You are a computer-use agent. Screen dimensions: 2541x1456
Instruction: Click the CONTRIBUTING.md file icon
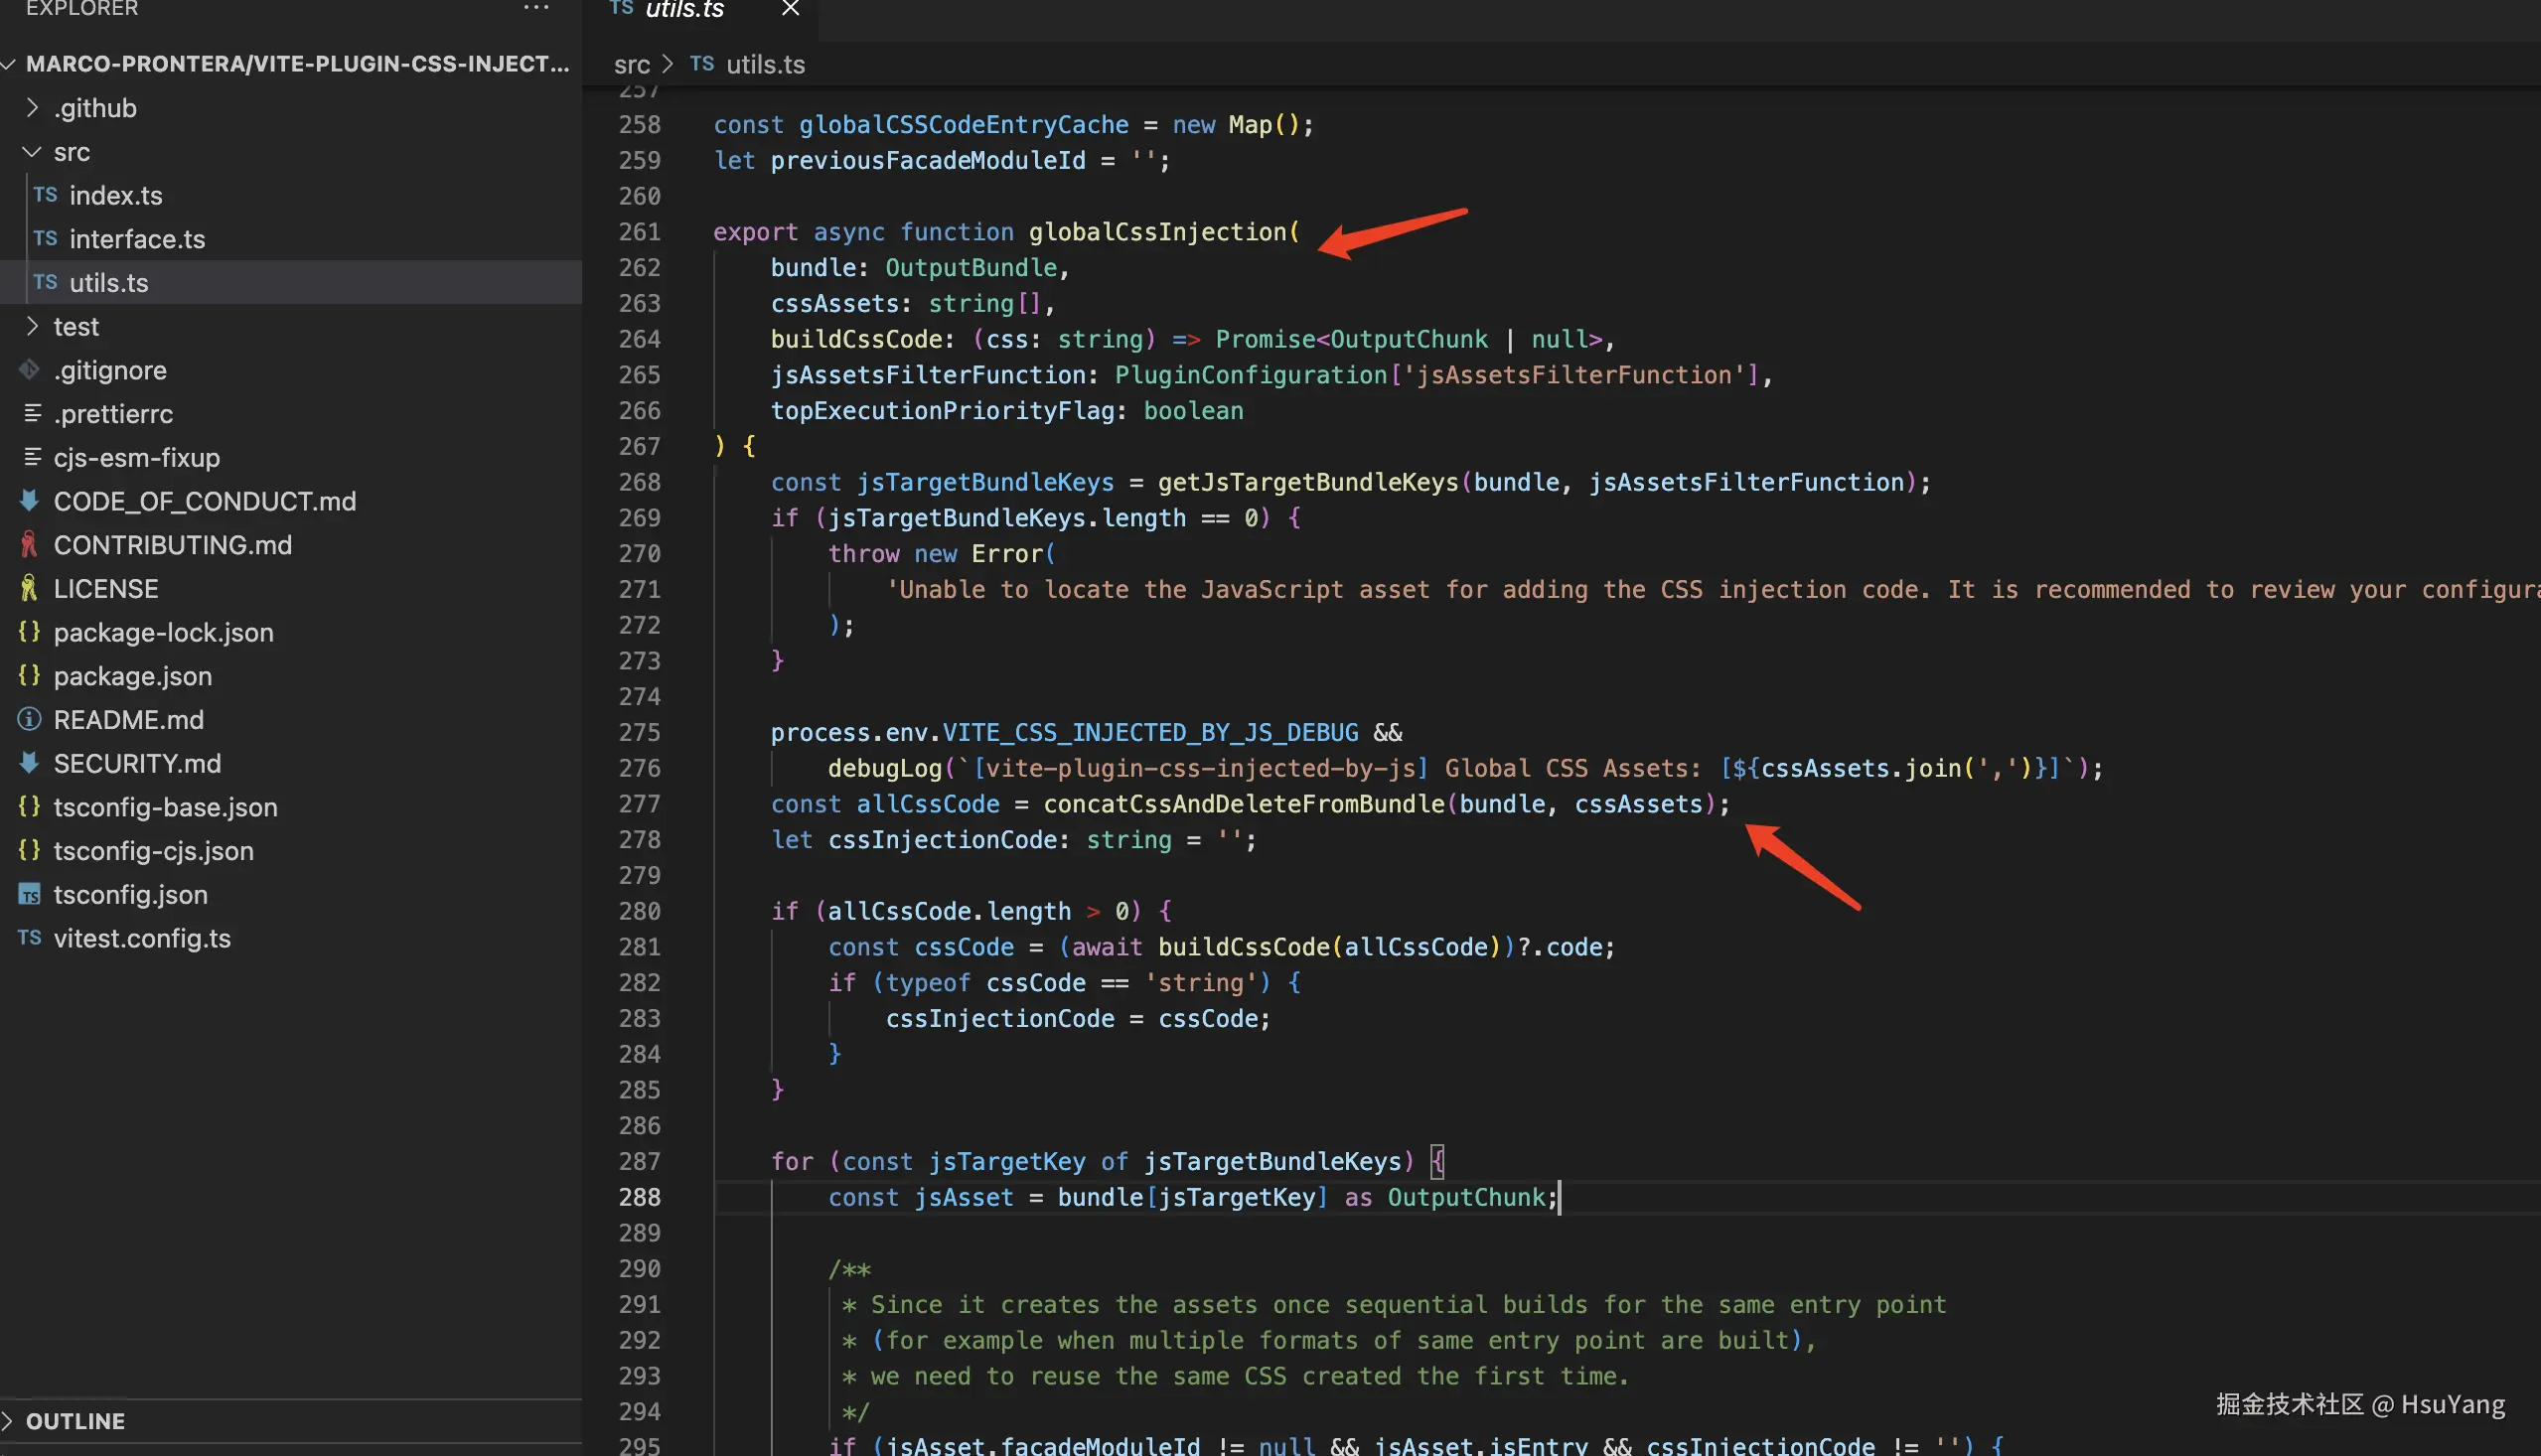pos(29,545)
